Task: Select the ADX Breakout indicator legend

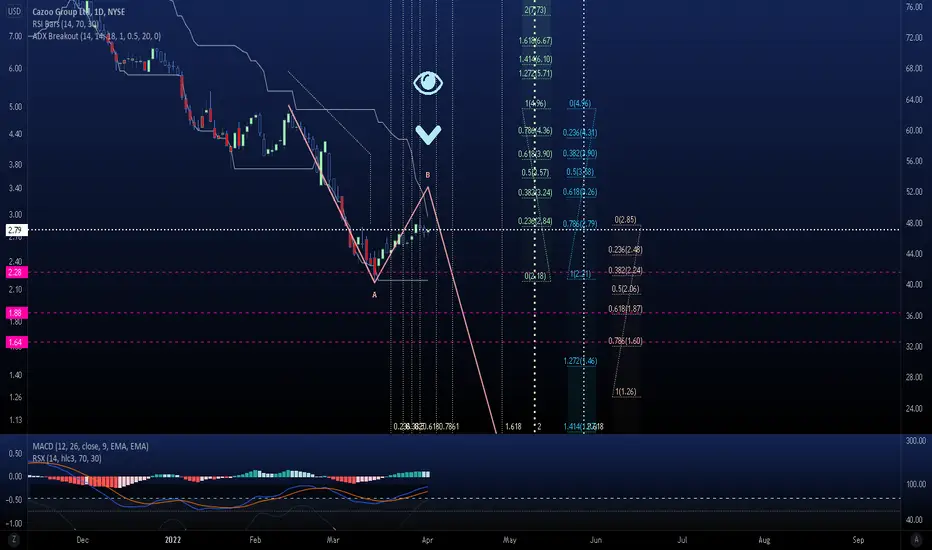Action: (x=96, y=36)
